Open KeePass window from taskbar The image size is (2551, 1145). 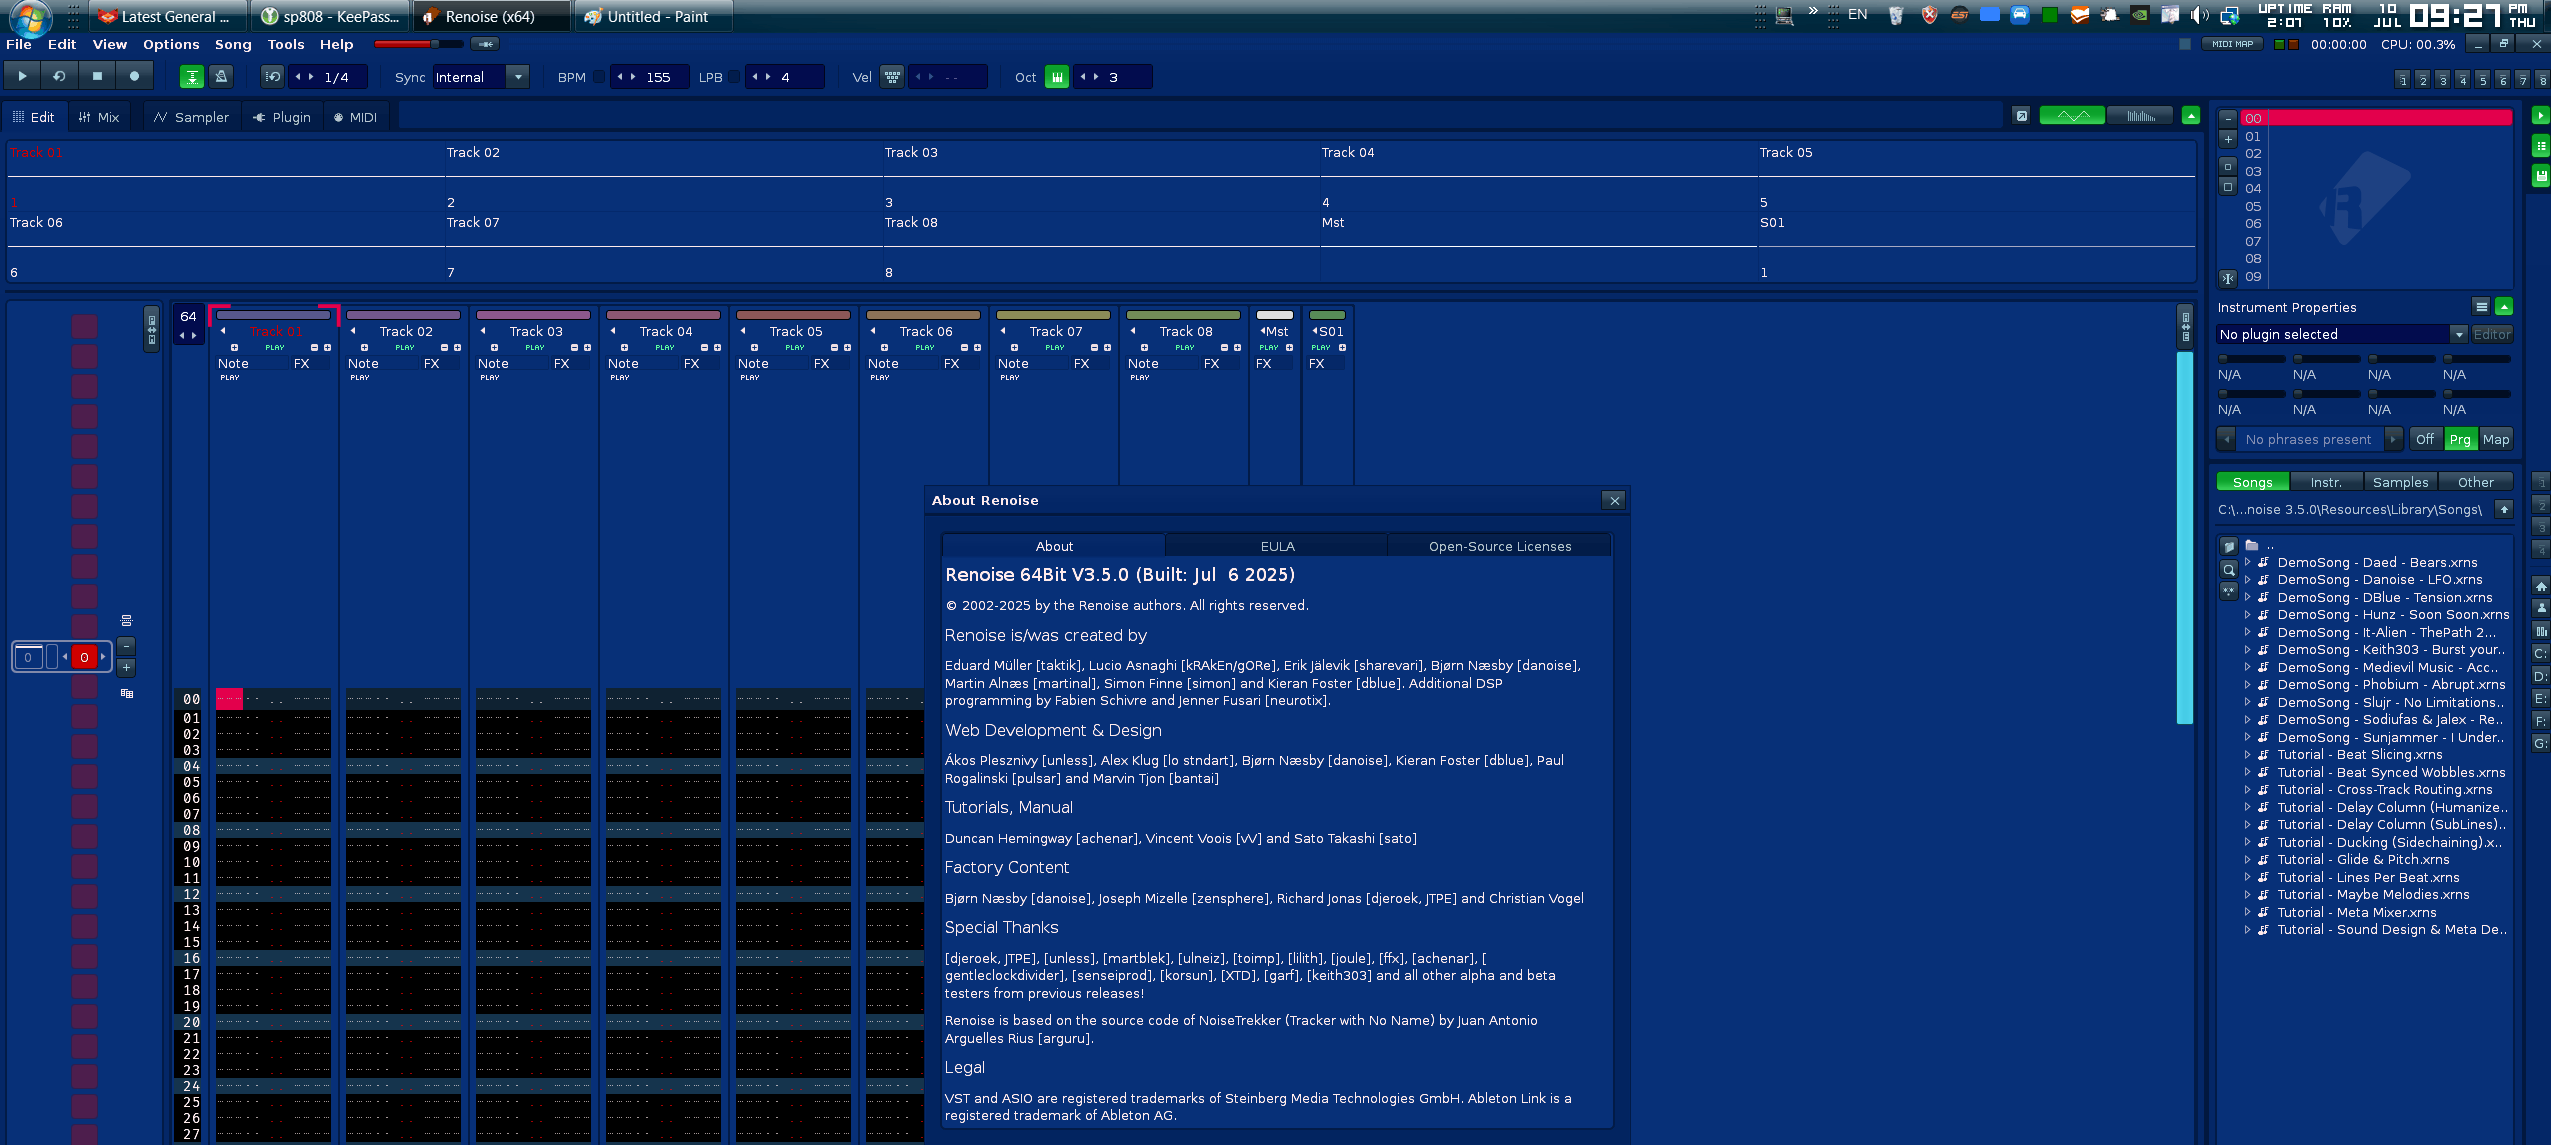(330, 16)
